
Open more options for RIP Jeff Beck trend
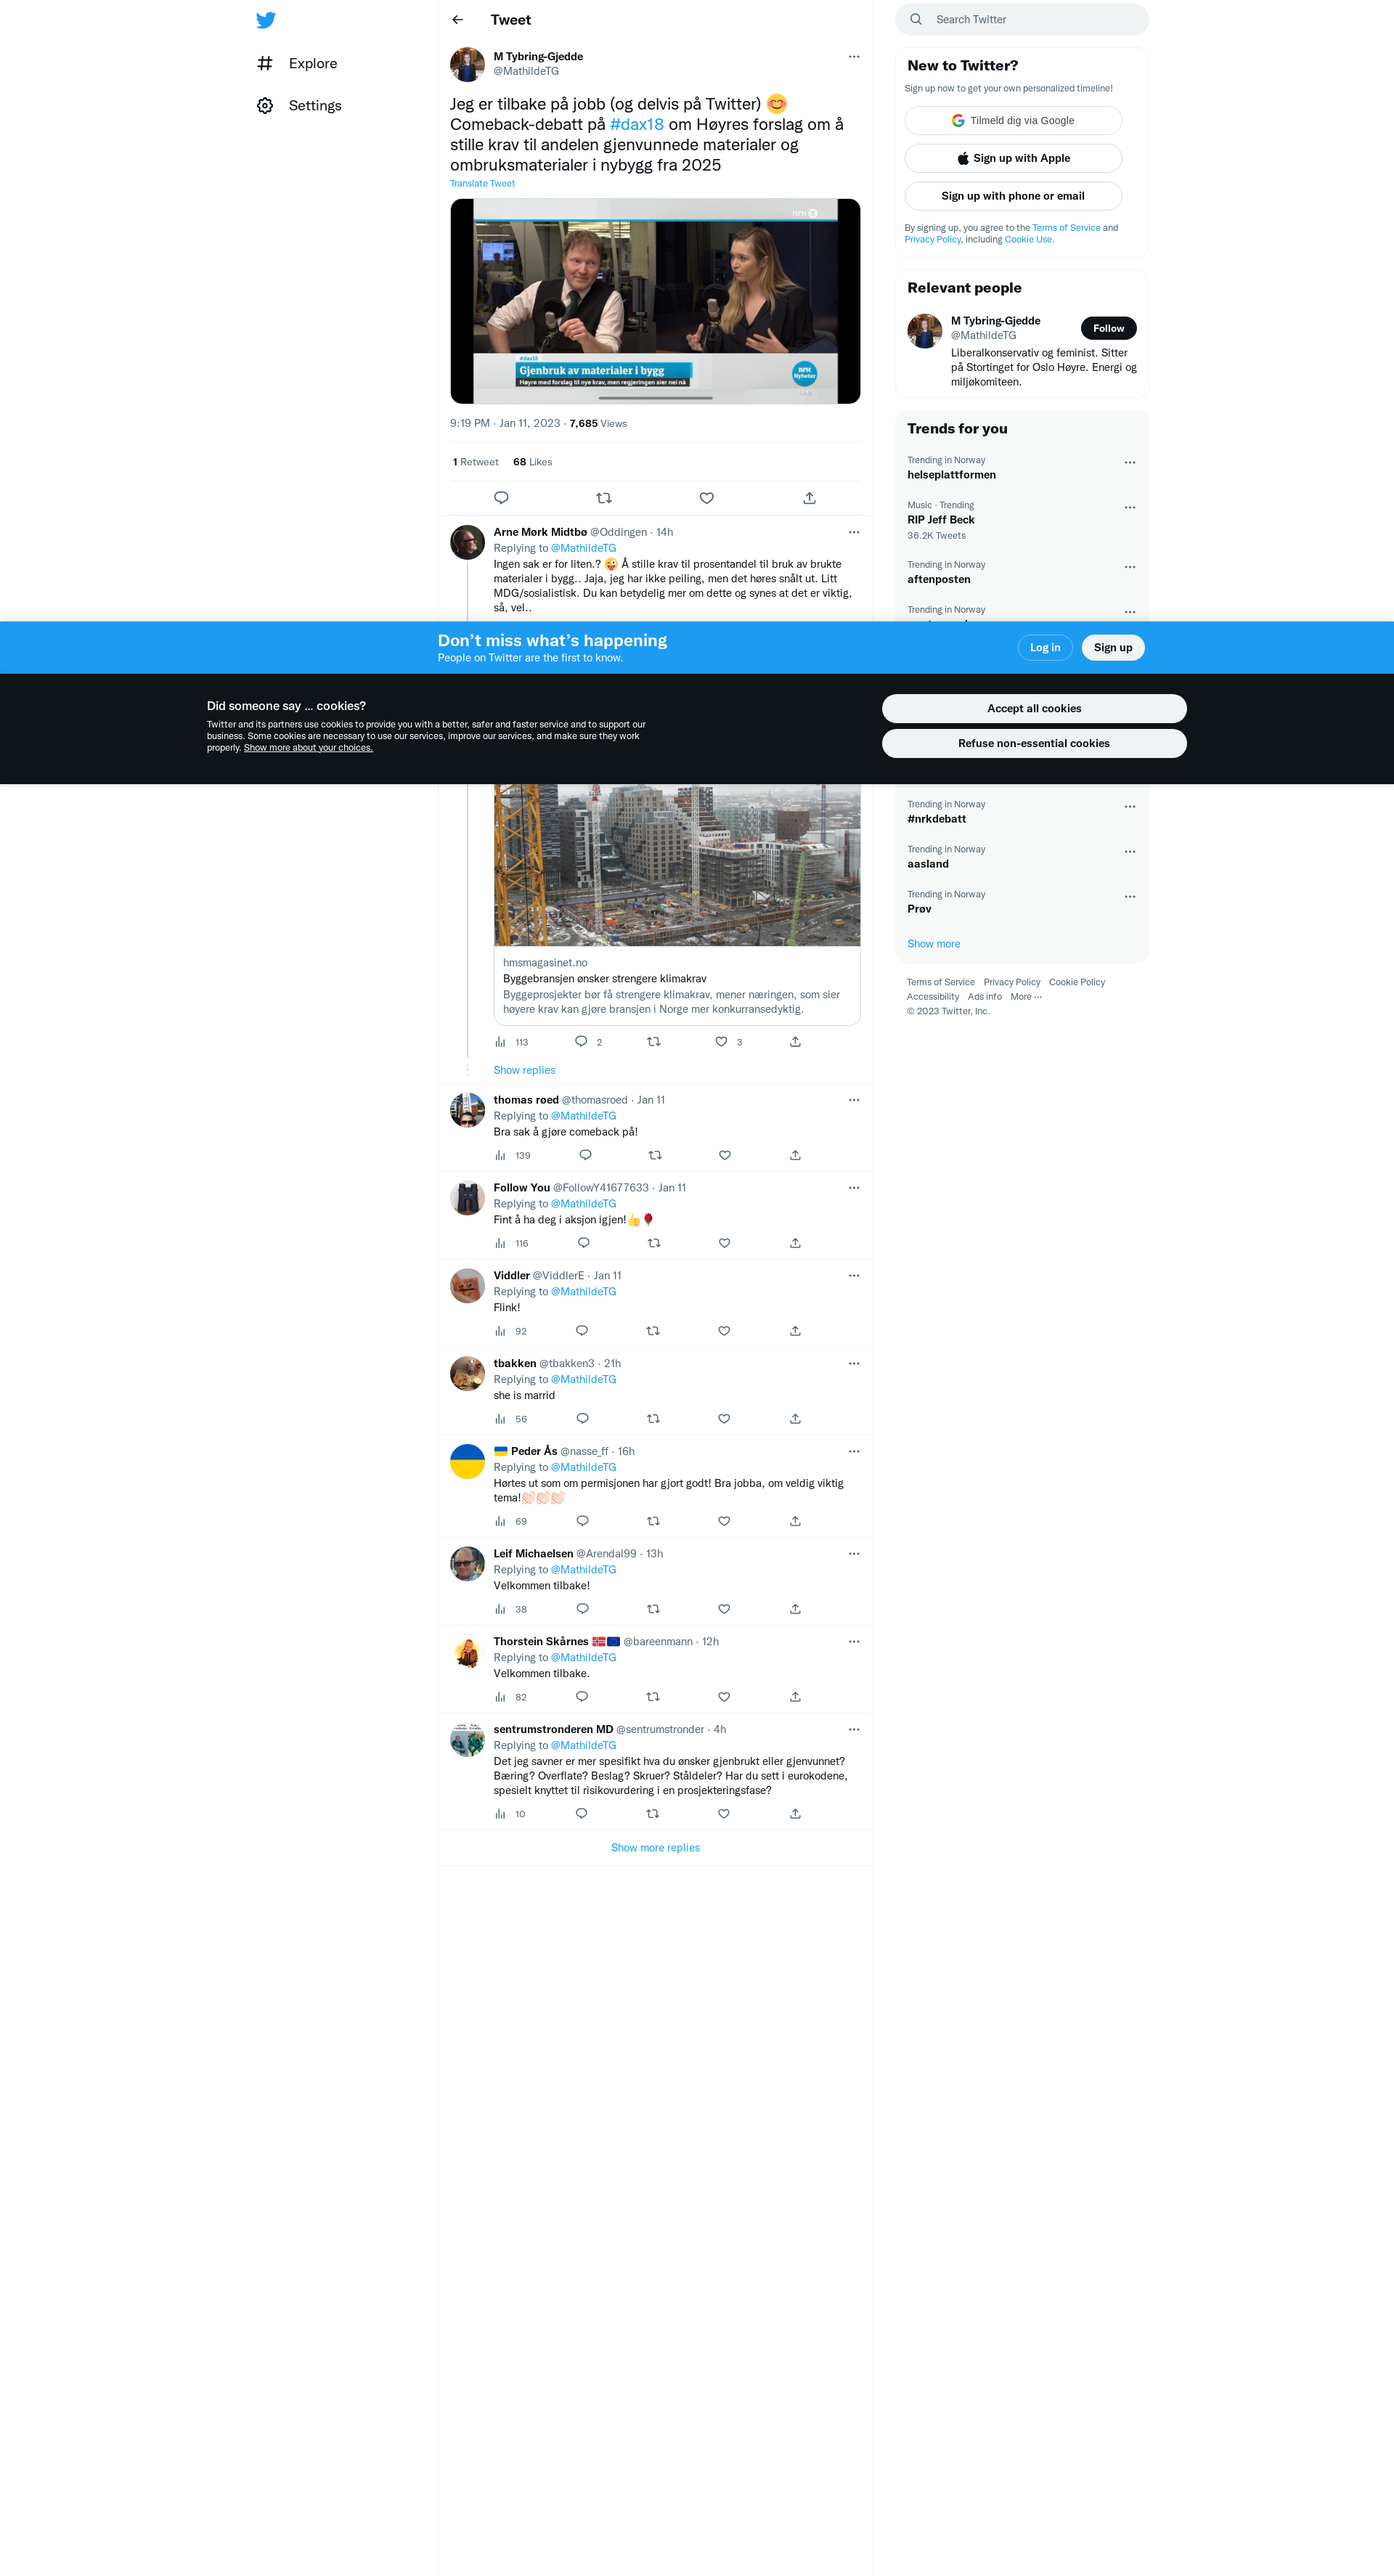[x=1129, y=508]
